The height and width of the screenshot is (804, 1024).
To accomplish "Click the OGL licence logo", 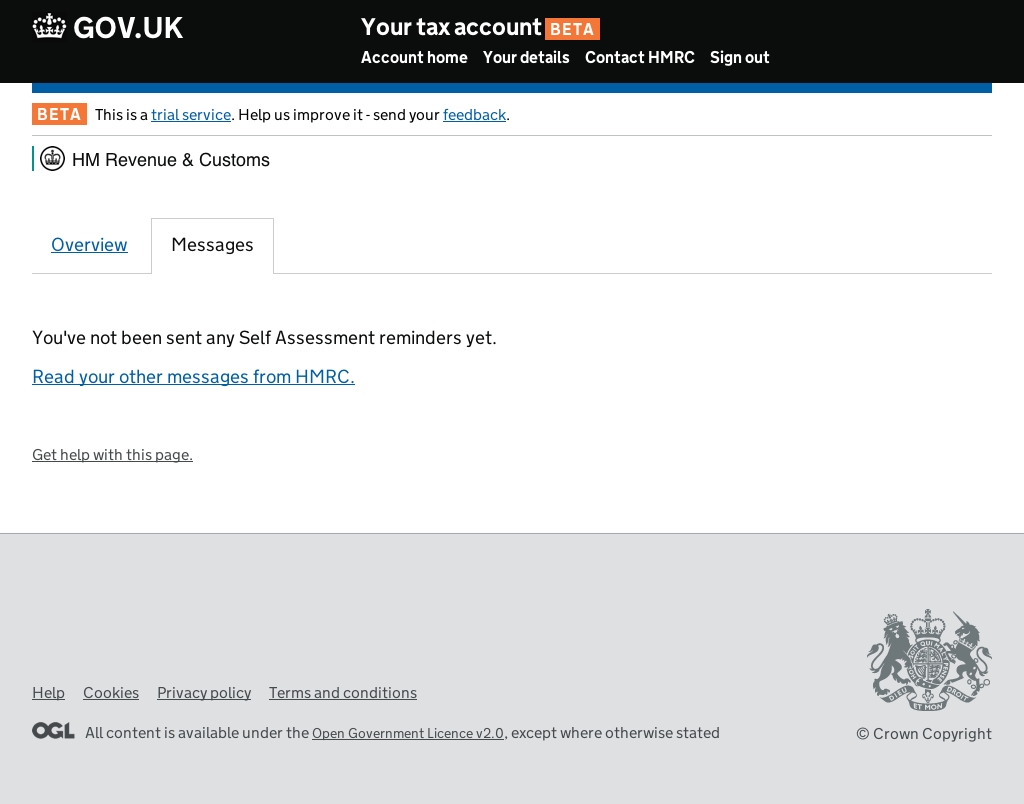I will pos(53,731).
